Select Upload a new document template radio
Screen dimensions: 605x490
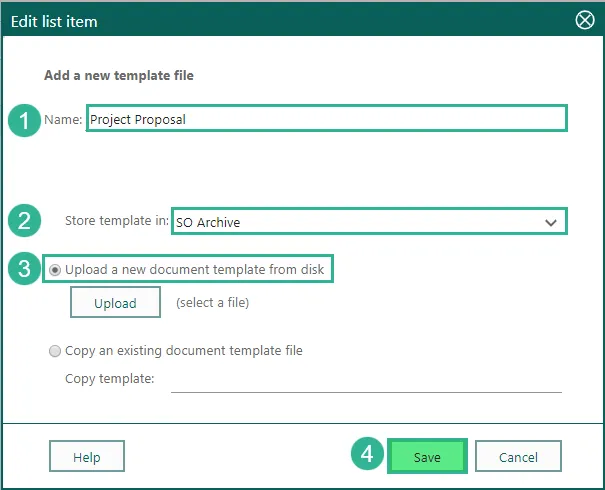(x=54, y=270)
